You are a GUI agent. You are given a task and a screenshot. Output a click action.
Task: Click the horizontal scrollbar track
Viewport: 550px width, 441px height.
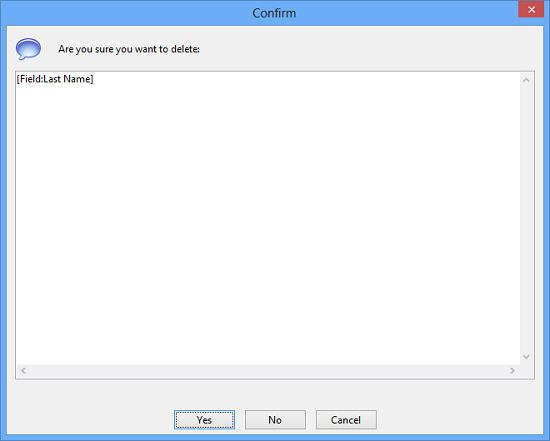268,370
